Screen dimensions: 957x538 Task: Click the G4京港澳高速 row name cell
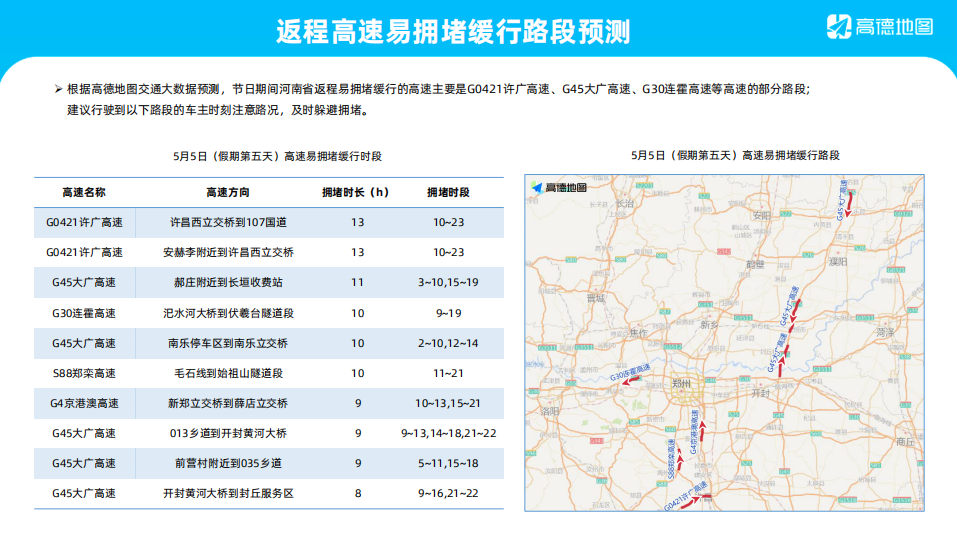coord(84,403)
